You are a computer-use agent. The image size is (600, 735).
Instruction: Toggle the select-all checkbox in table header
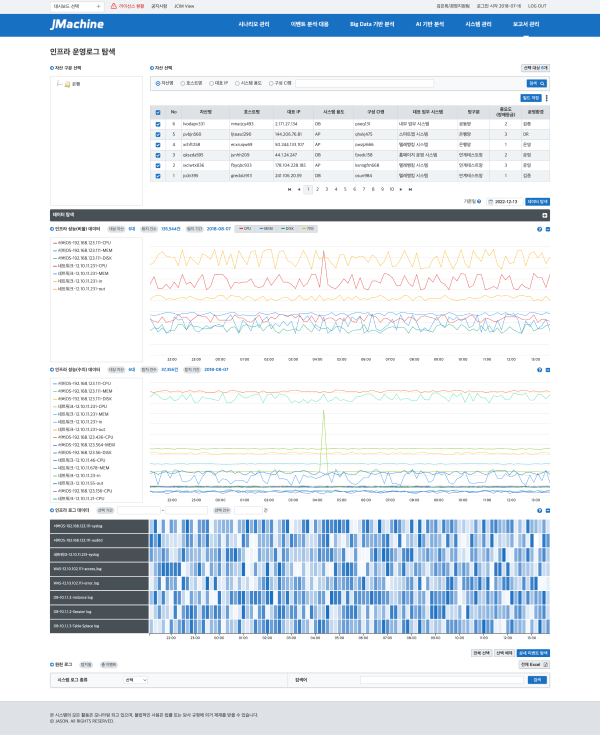158,112
